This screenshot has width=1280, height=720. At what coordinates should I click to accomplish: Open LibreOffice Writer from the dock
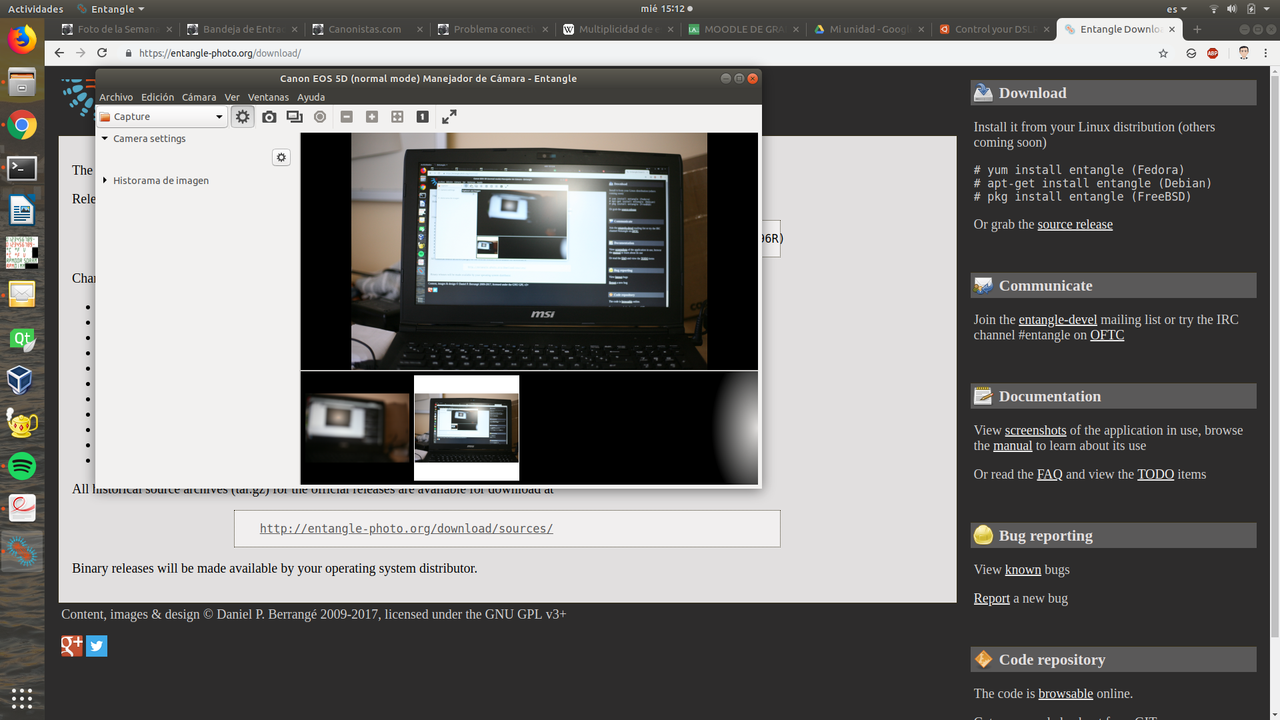pyautogui.click(x=22, y=210)
